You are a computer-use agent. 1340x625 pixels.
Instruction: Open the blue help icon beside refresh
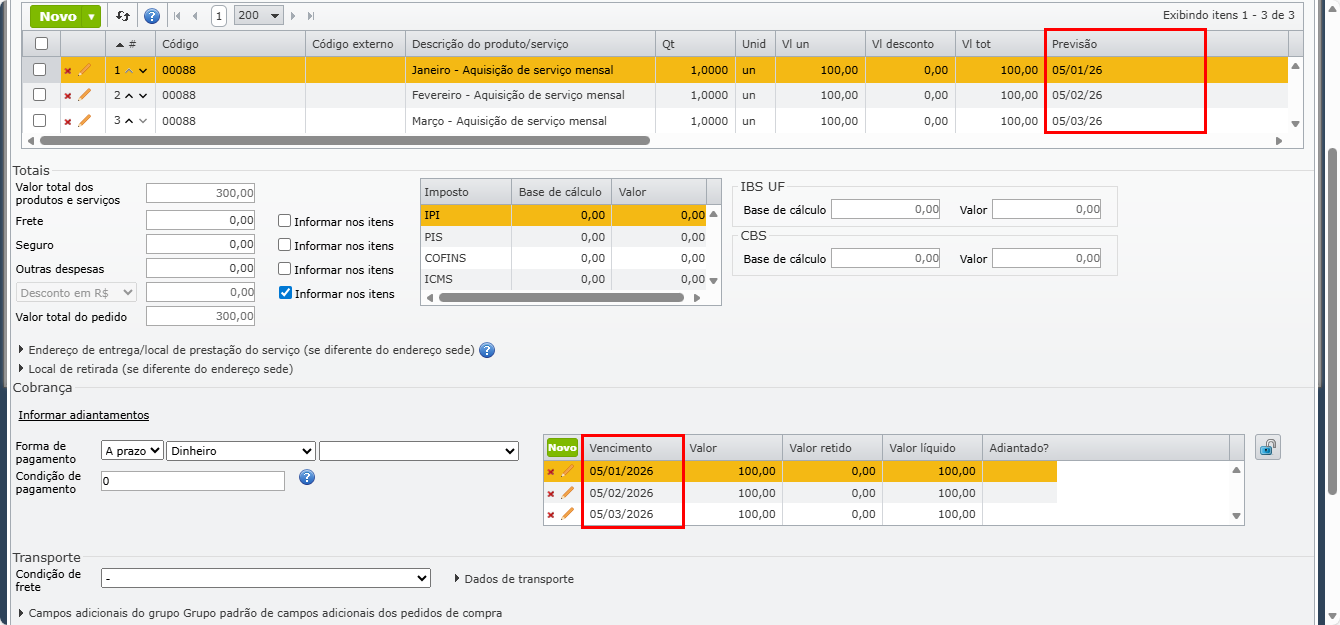tap(152, 16)
